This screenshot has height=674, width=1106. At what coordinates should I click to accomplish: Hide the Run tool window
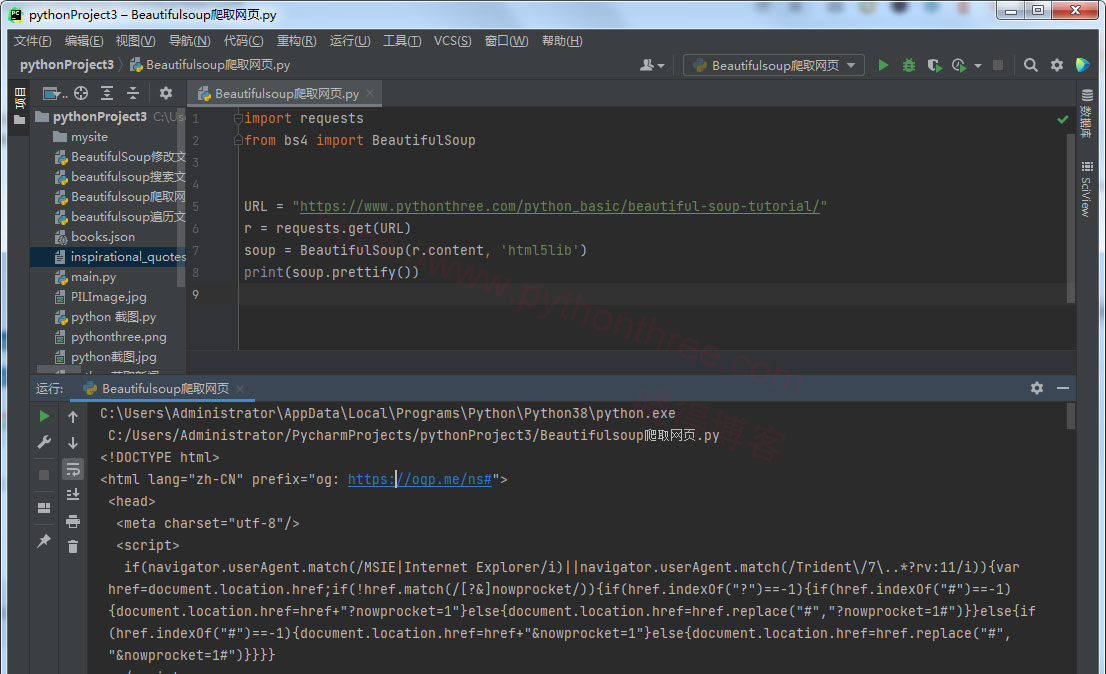1063,388
